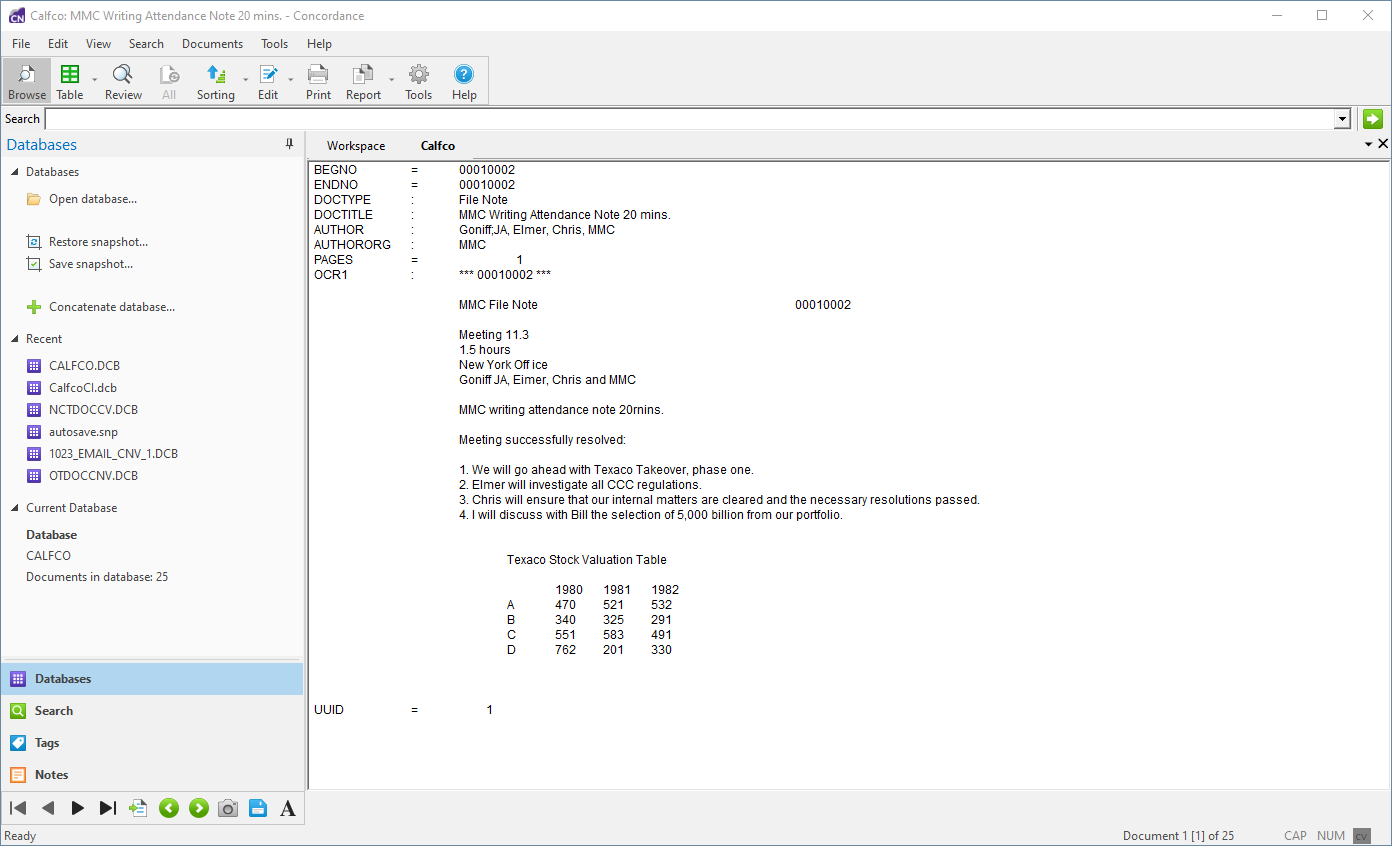1392x846 pixels.
Task: Open the Tags navigation pane
Action: point(152,743)
